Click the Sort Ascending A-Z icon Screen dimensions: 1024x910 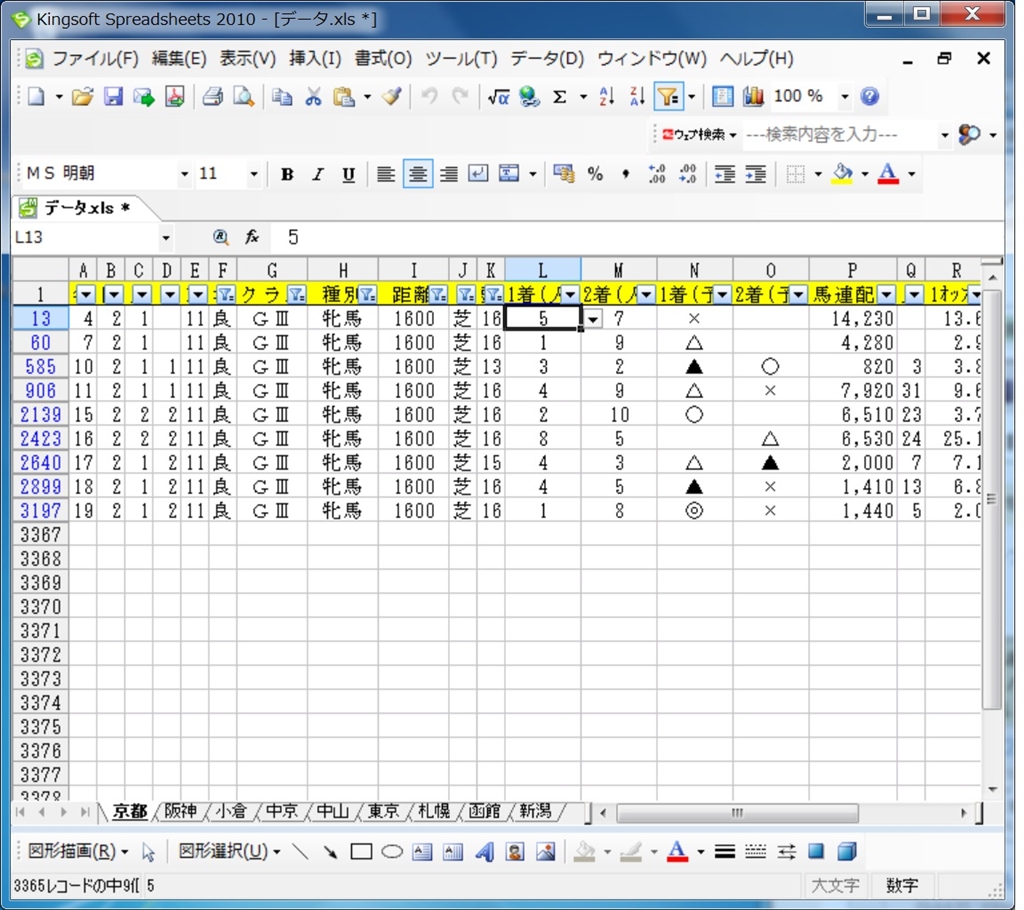pyautogui.click(x=606, y=97)
